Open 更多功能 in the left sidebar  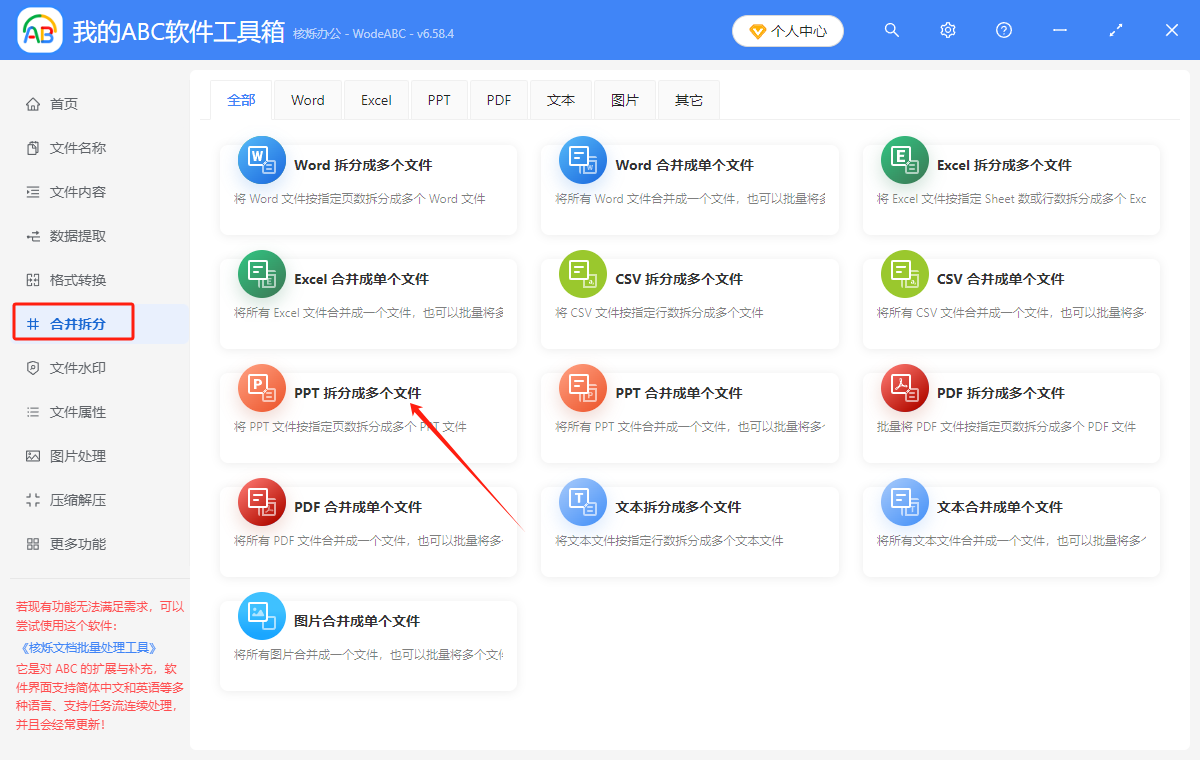click(x=78, y=544)
